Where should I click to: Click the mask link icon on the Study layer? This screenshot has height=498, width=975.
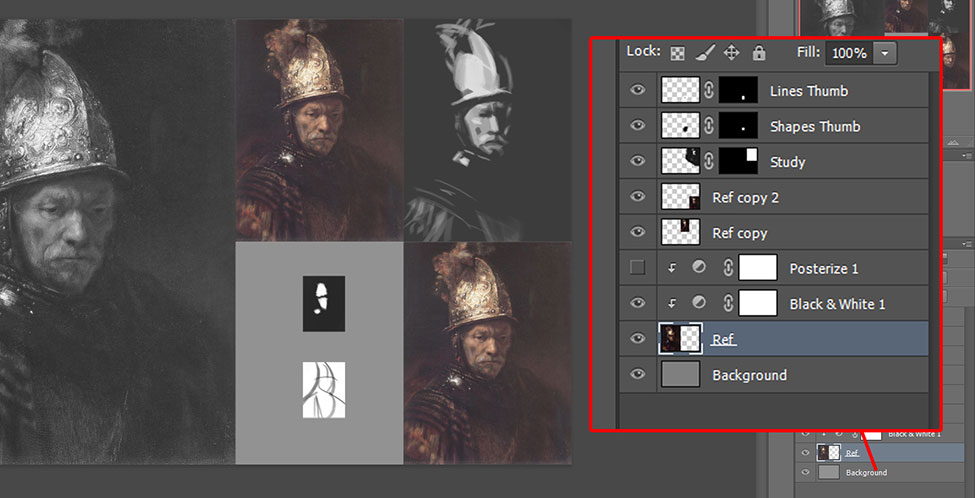pos(709,162)
